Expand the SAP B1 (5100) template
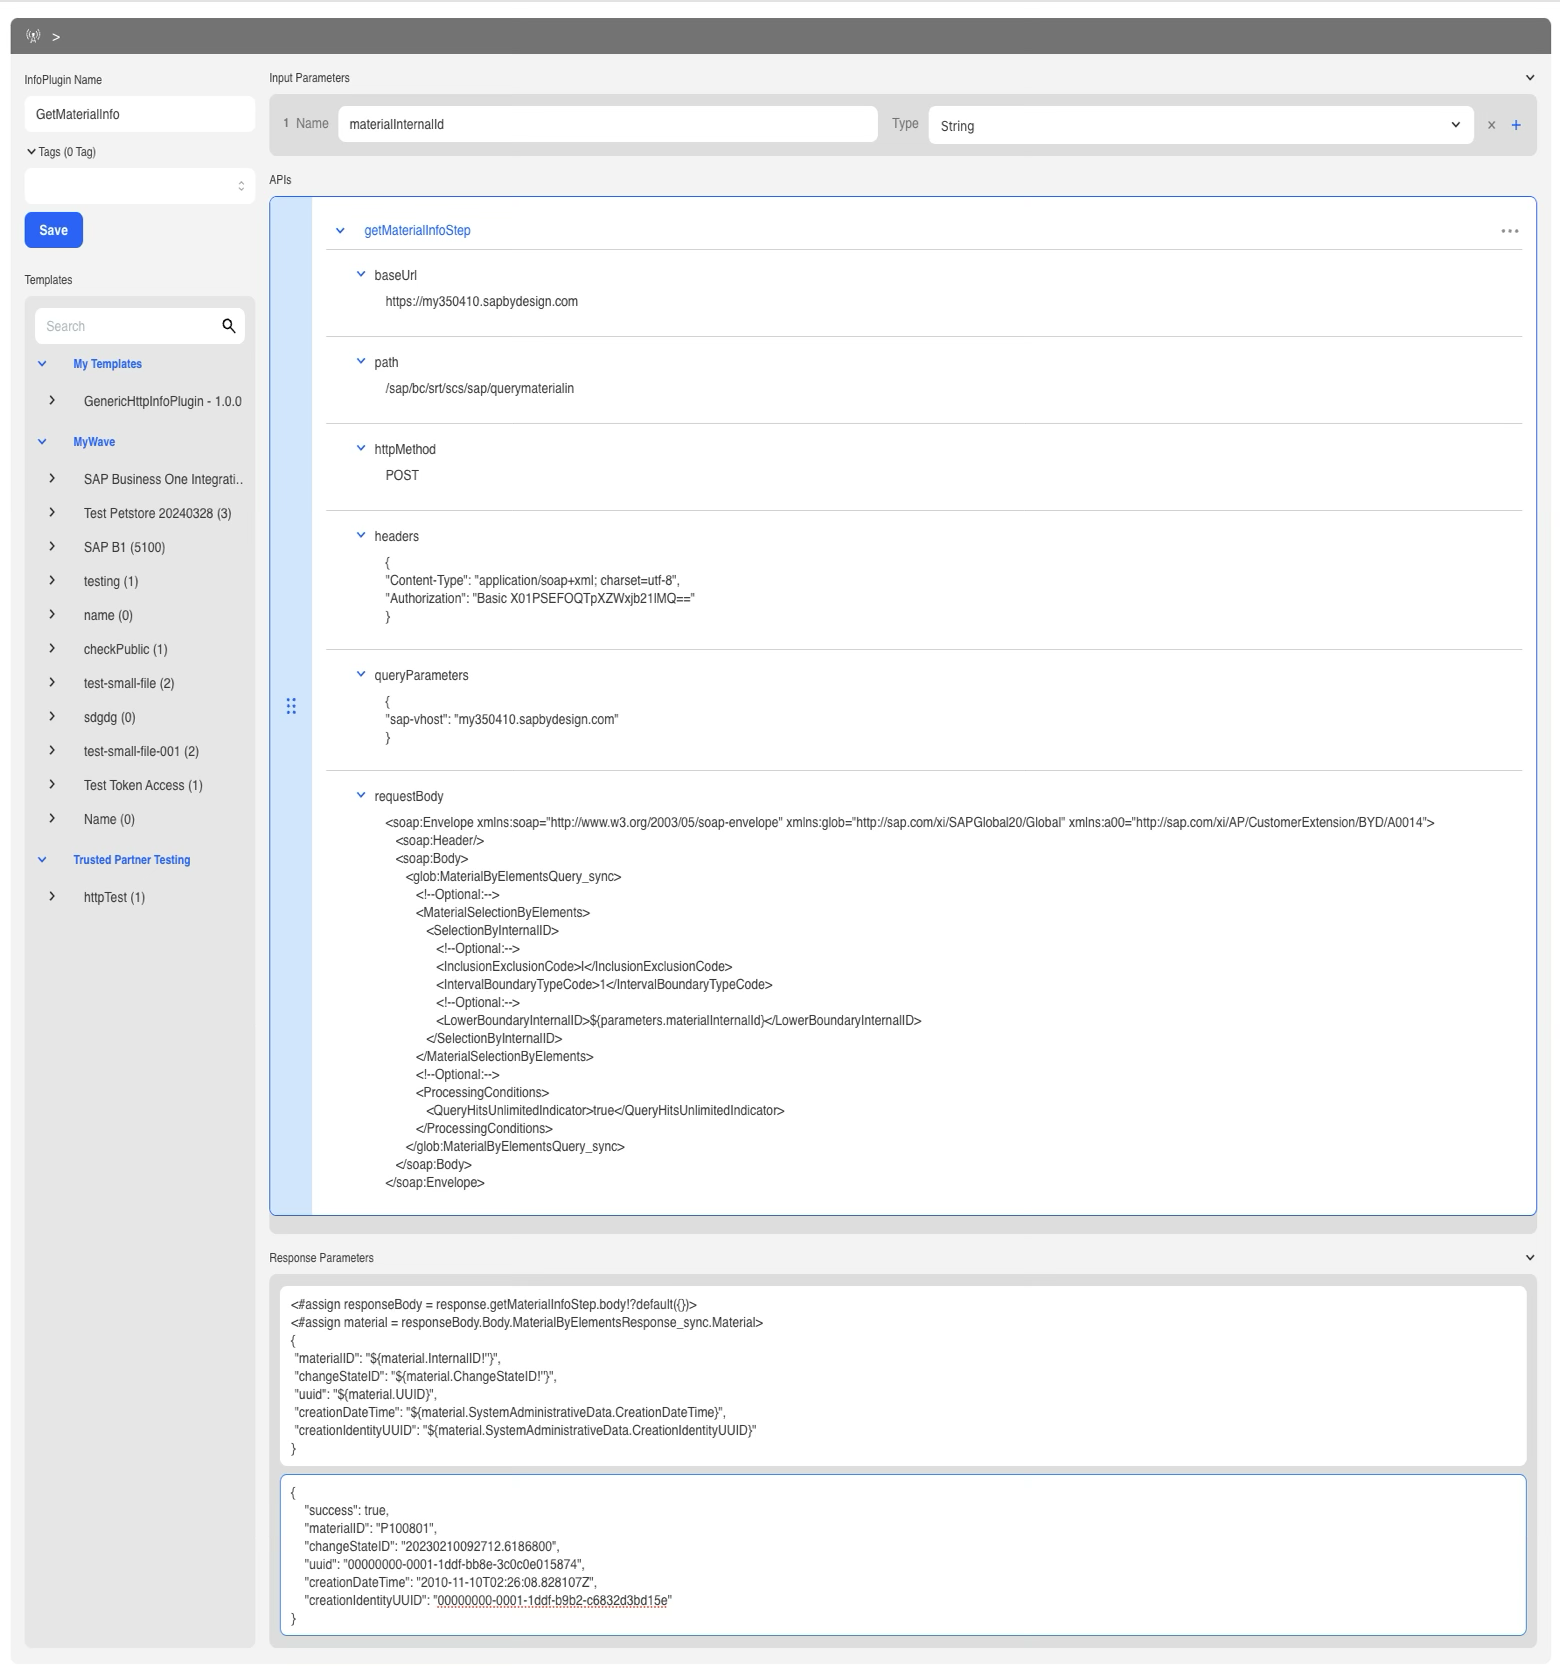Image resolution: width=1560 pixels, height=1672 pixels. (52, 547)
